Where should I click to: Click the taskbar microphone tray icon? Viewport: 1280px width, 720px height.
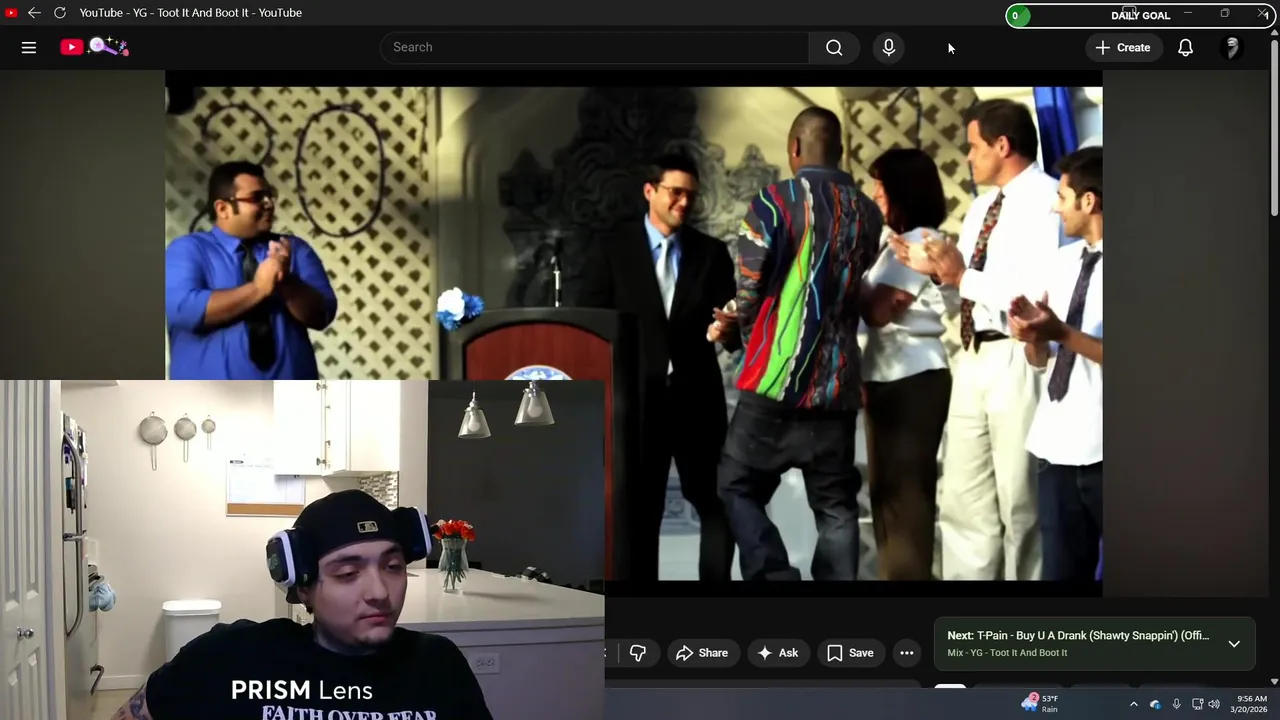(1176, 704)
